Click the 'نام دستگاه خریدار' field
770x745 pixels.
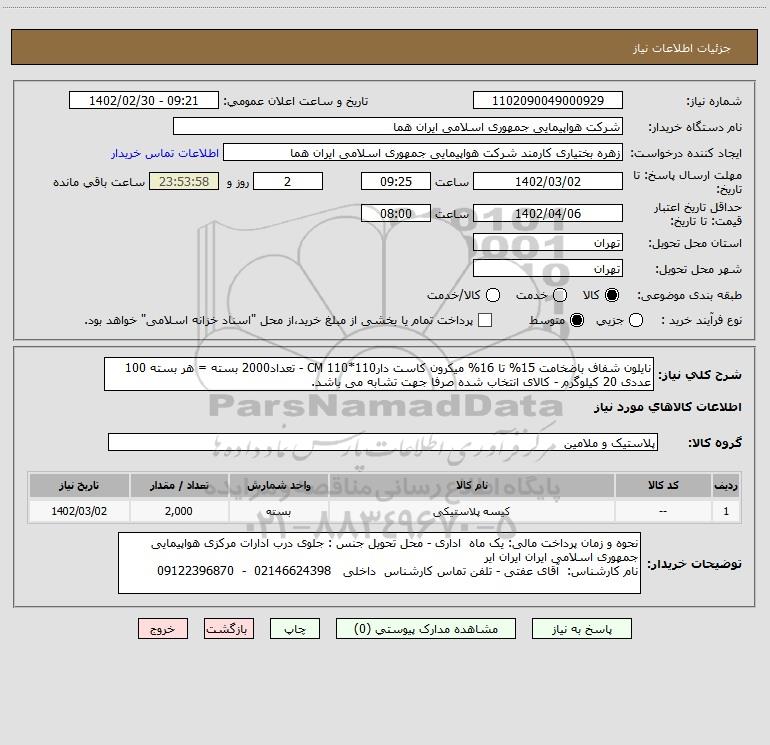[397, 127]
